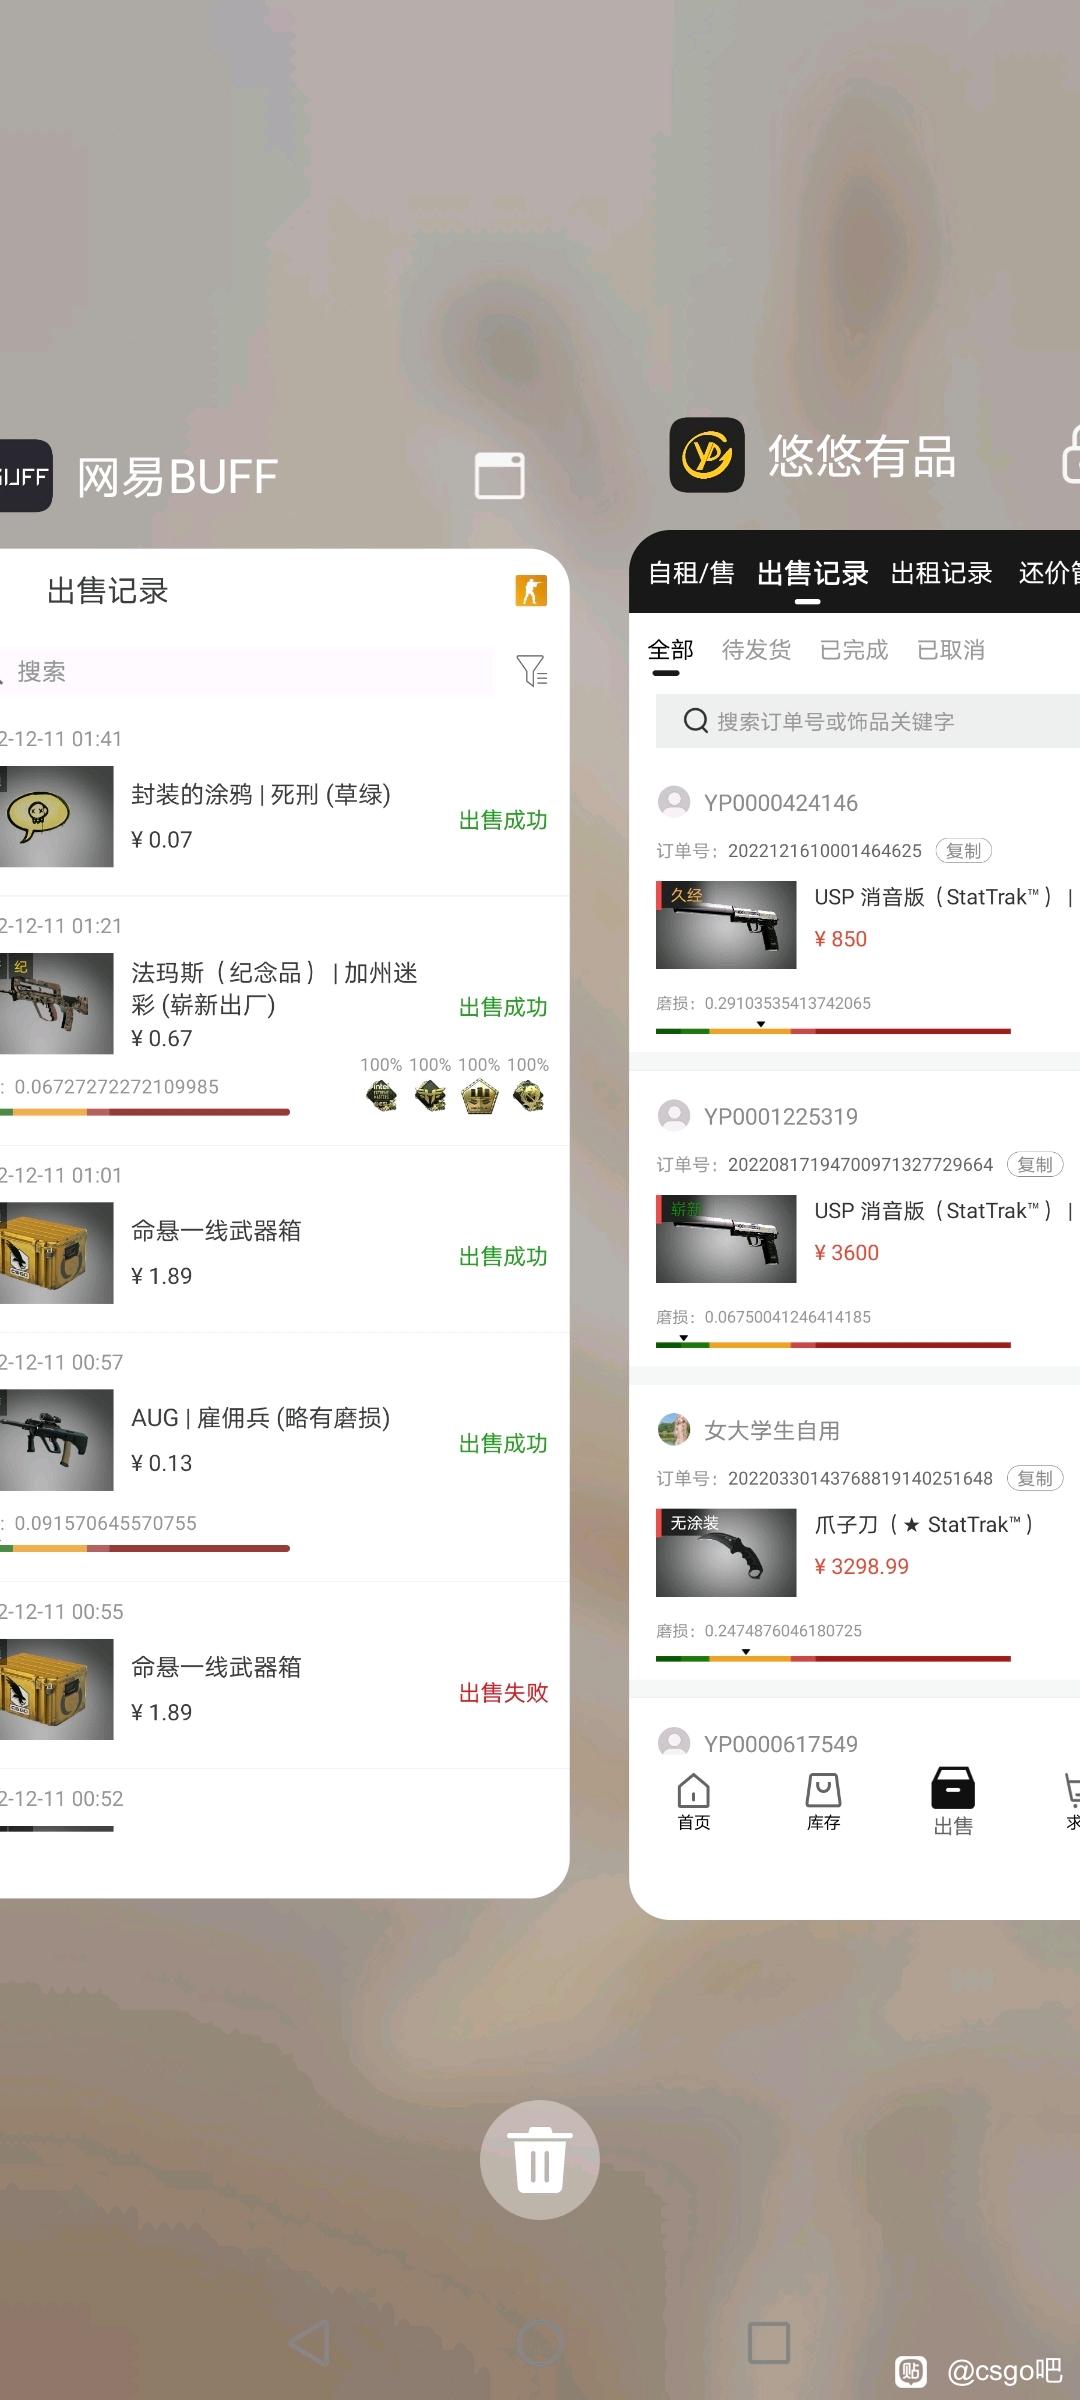
Task: Tap the trash icon to clear recent apps
Action: point(540,2159)
